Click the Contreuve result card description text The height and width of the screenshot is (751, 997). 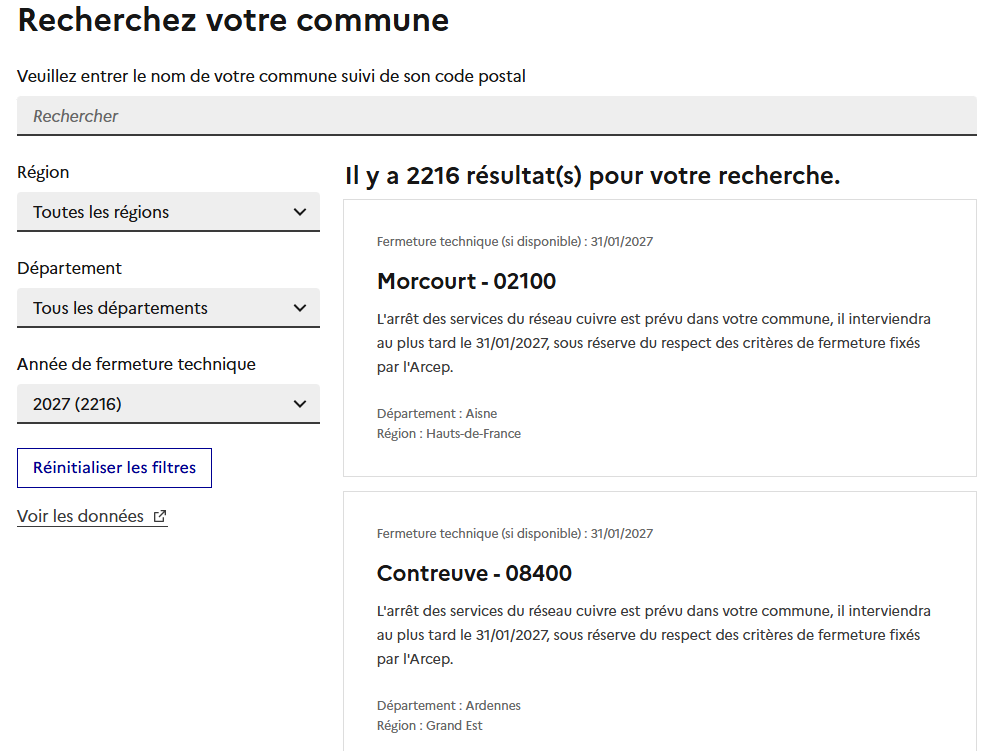click(654, 635)
